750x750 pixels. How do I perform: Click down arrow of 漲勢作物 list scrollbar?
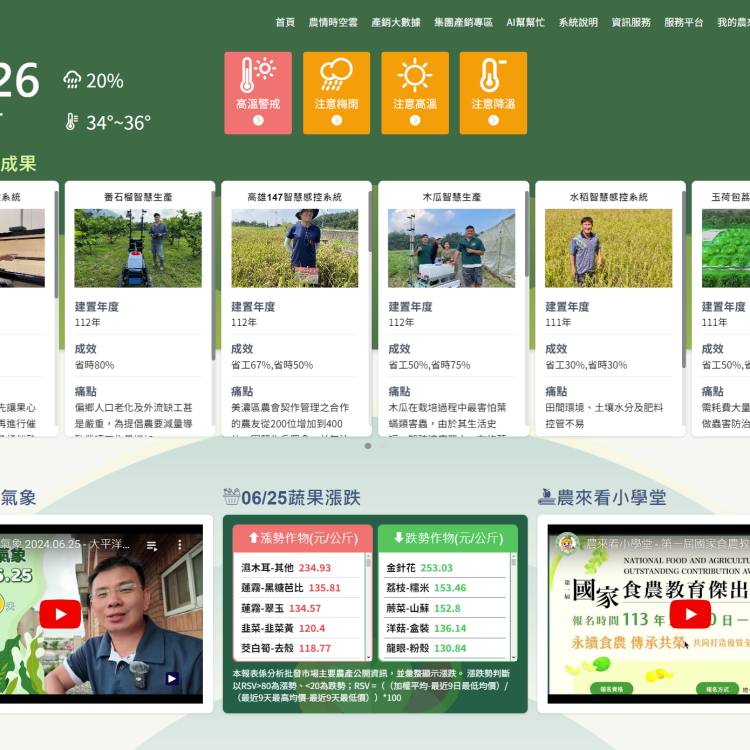pos(368,658)
